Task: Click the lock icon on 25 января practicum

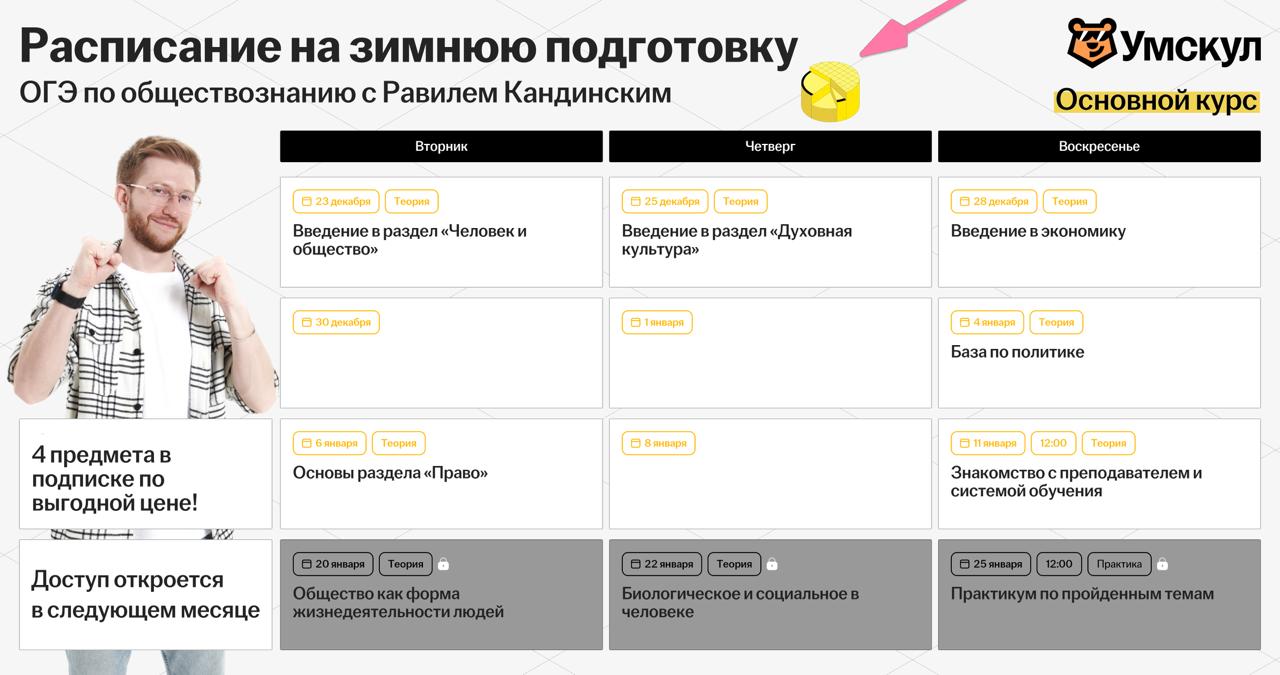Action: pyautogui.click(x=1162, y=564)
